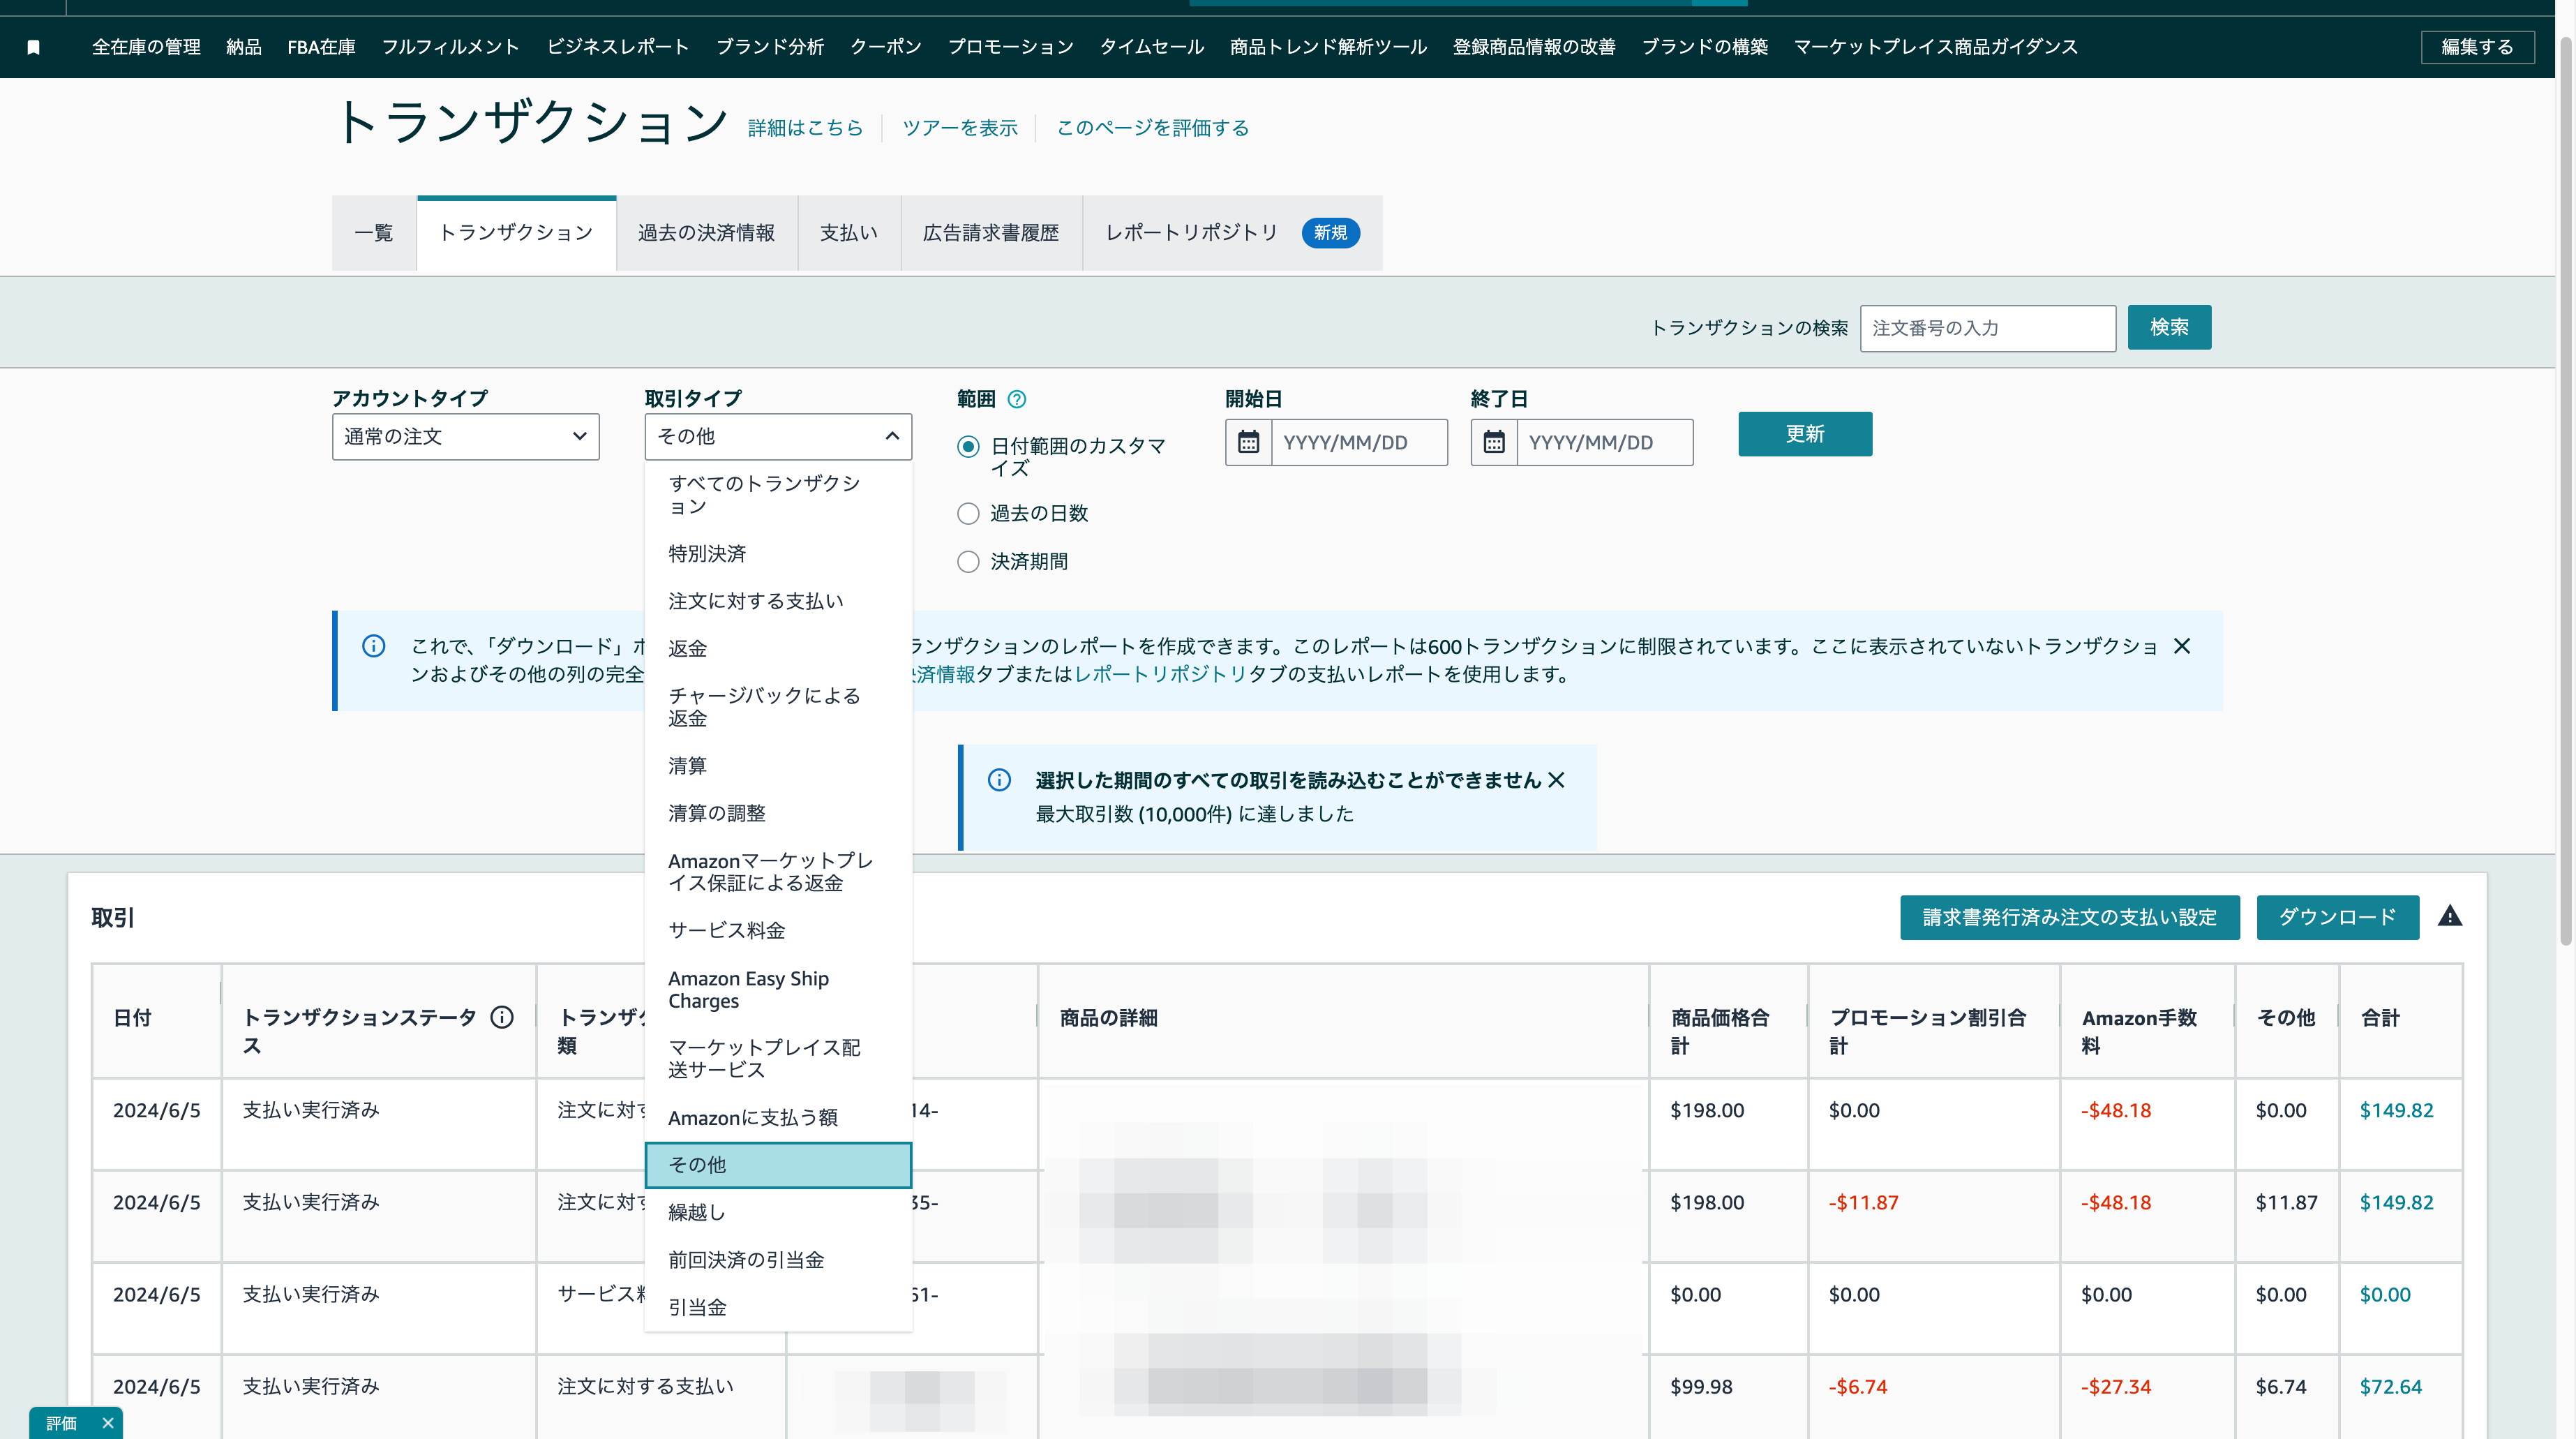Click the 終了日 date input field
This screenshot has height=1439, width=2576.
coord(1604,442)
